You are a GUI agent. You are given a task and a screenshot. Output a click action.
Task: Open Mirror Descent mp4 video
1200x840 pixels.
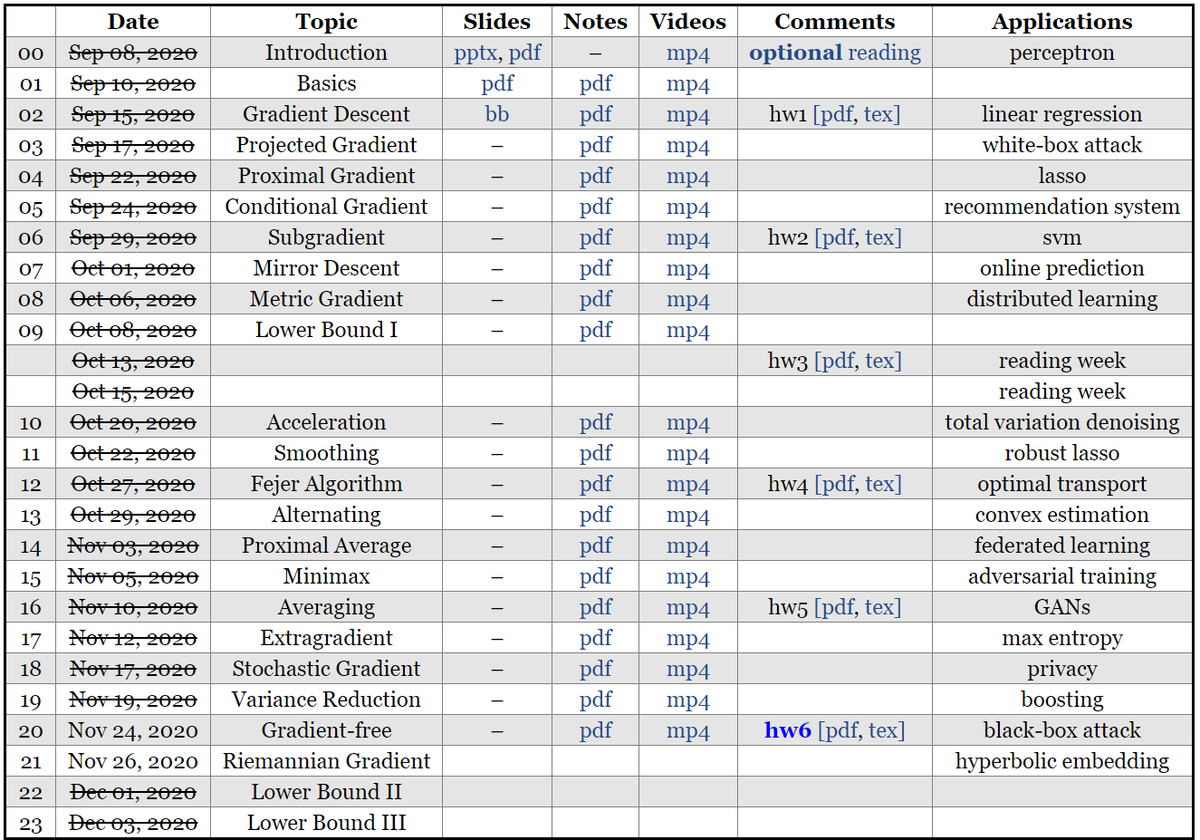pos(688,270)
